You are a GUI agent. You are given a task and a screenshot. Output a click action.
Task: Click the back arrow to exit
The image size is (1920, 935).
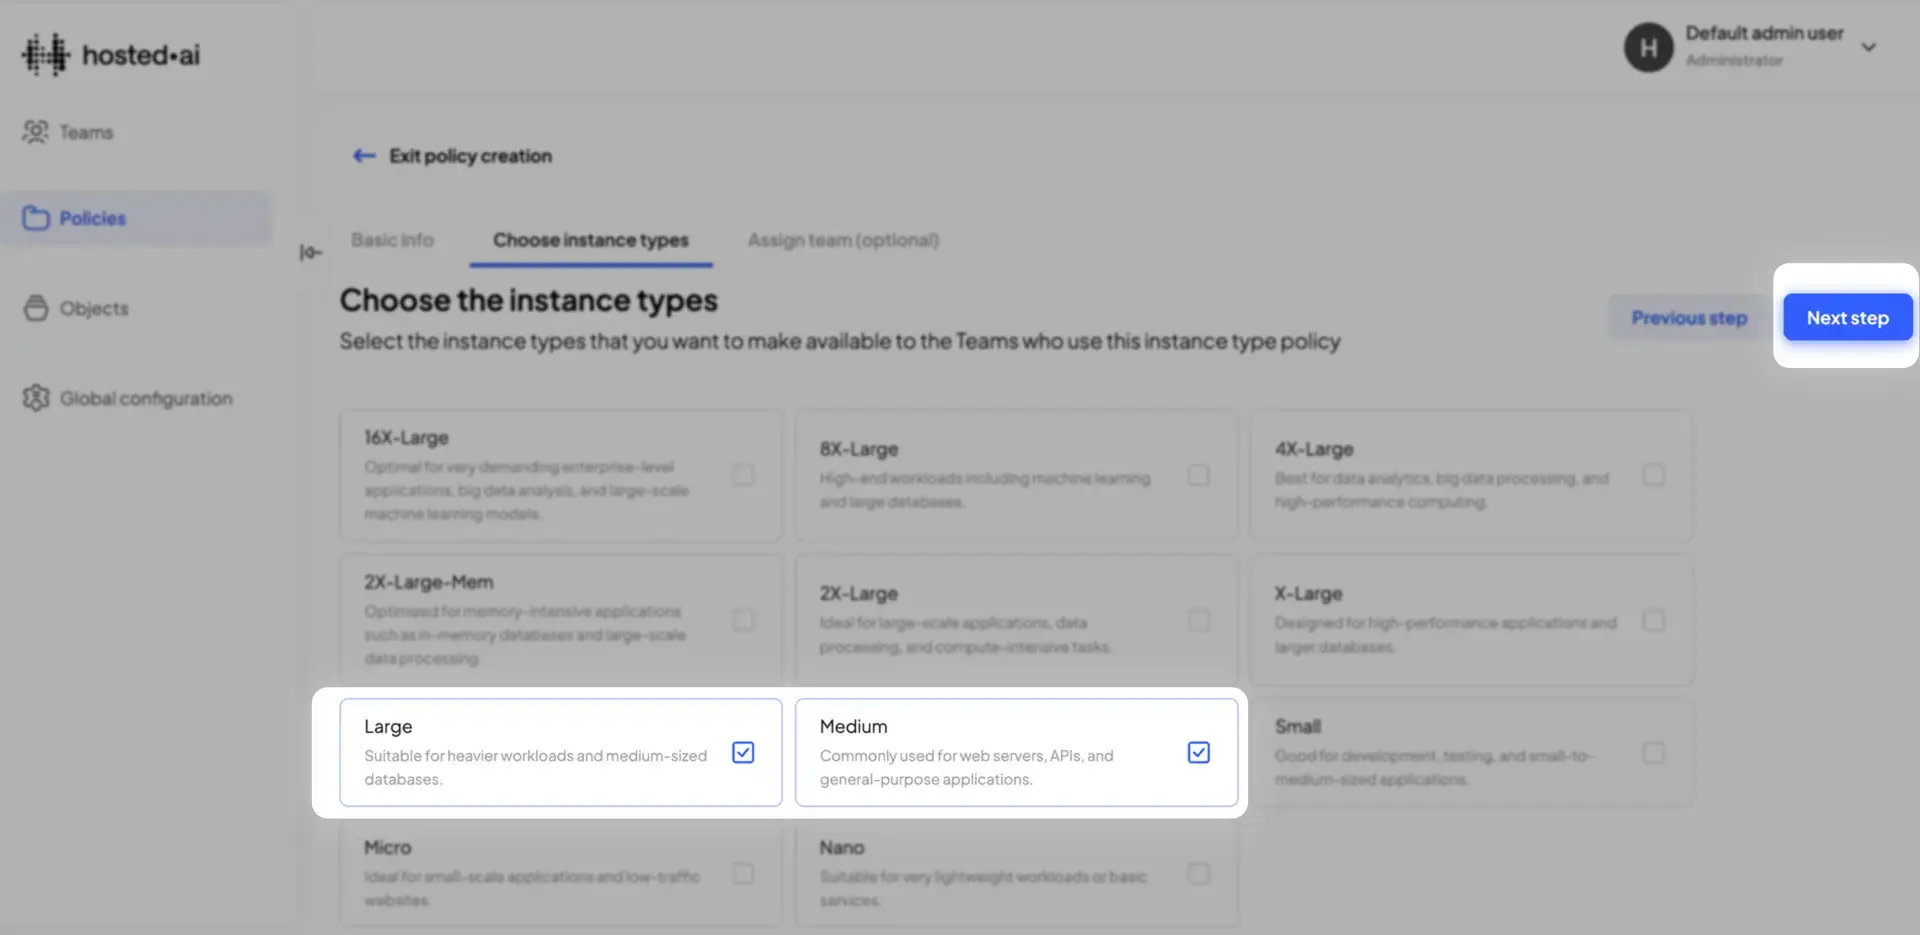363,155
